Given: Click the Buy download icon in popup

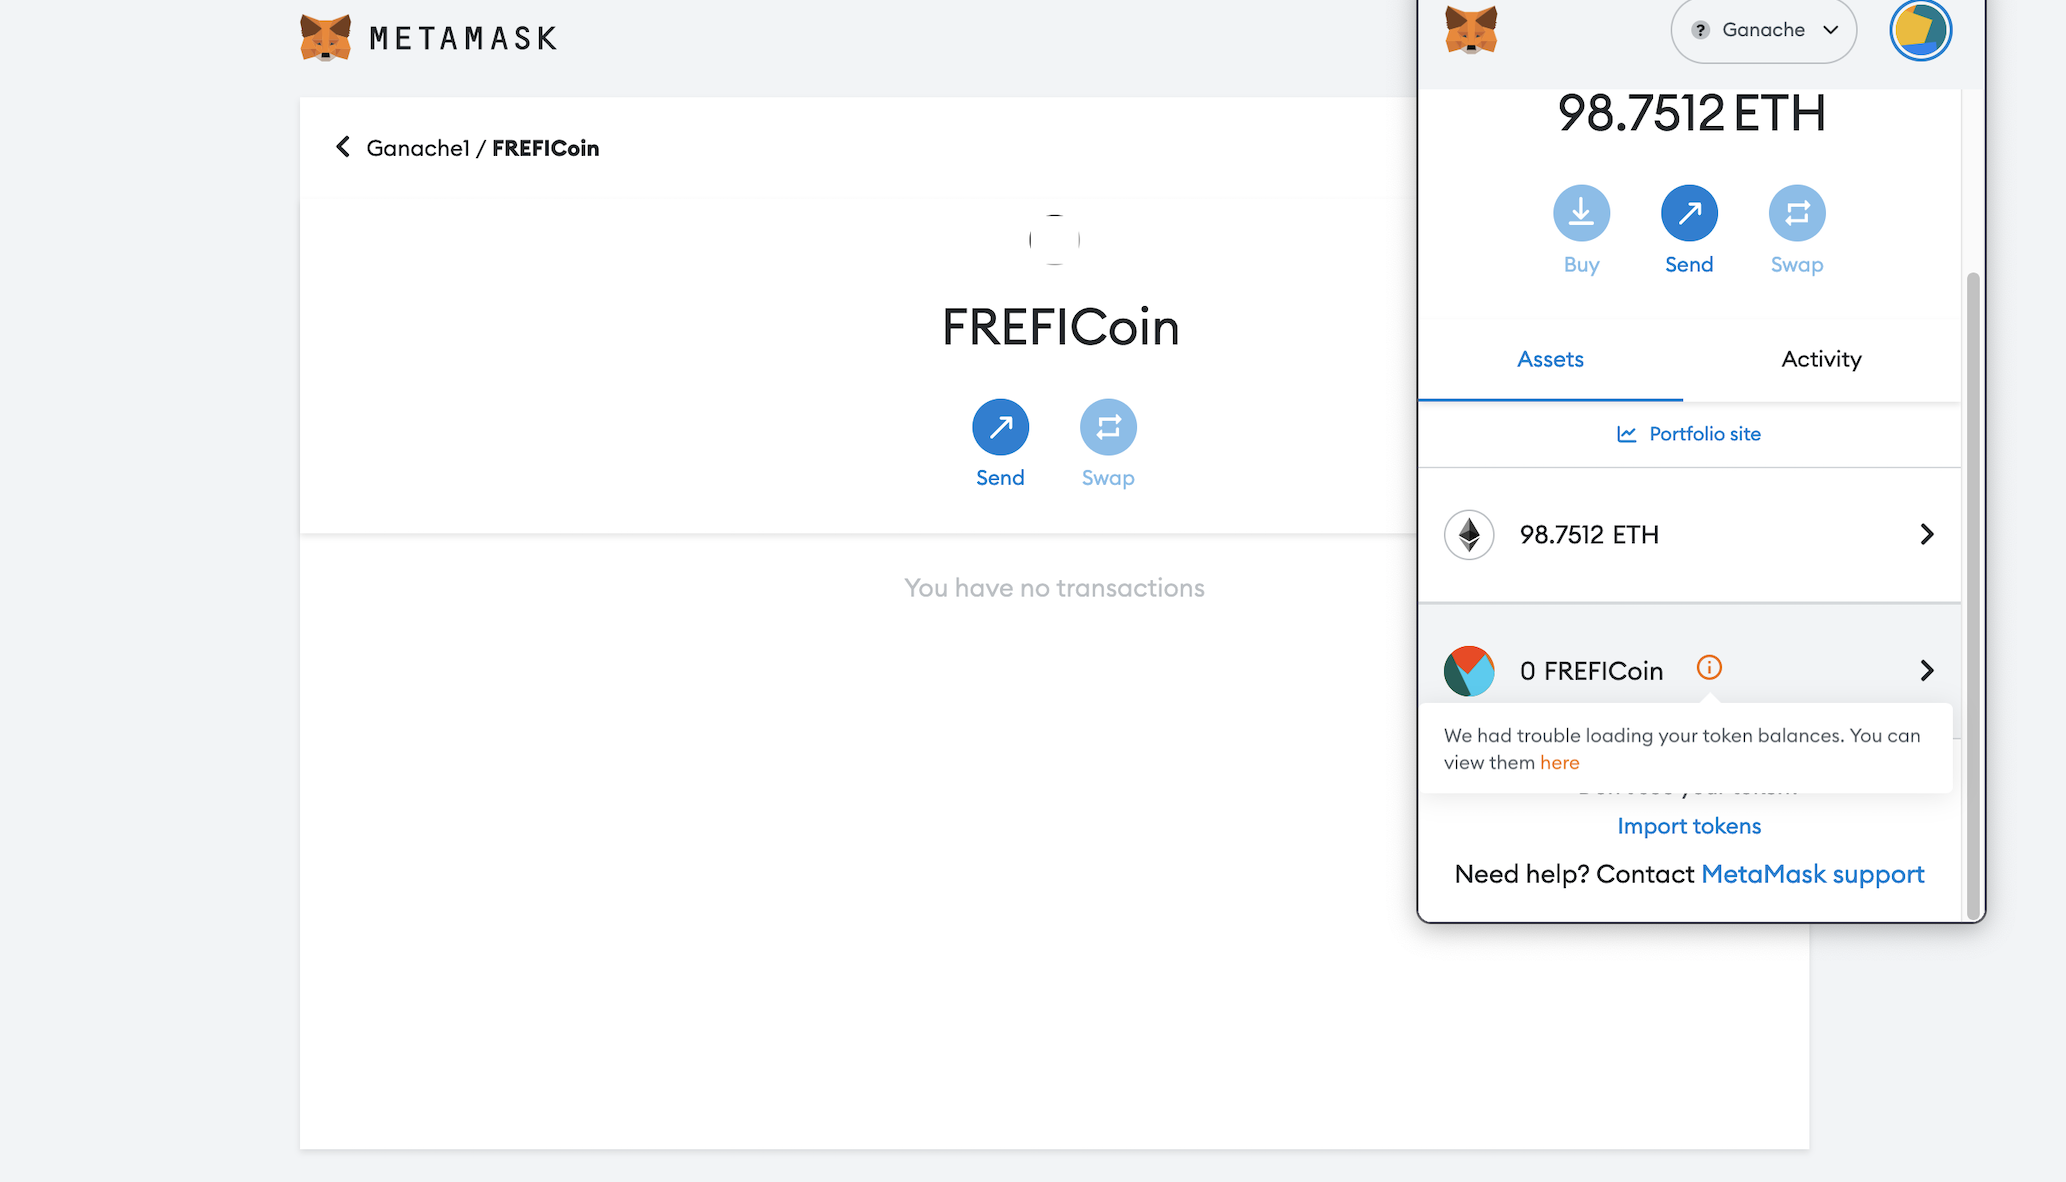Looking at the screenshot, I should 1581,213.
